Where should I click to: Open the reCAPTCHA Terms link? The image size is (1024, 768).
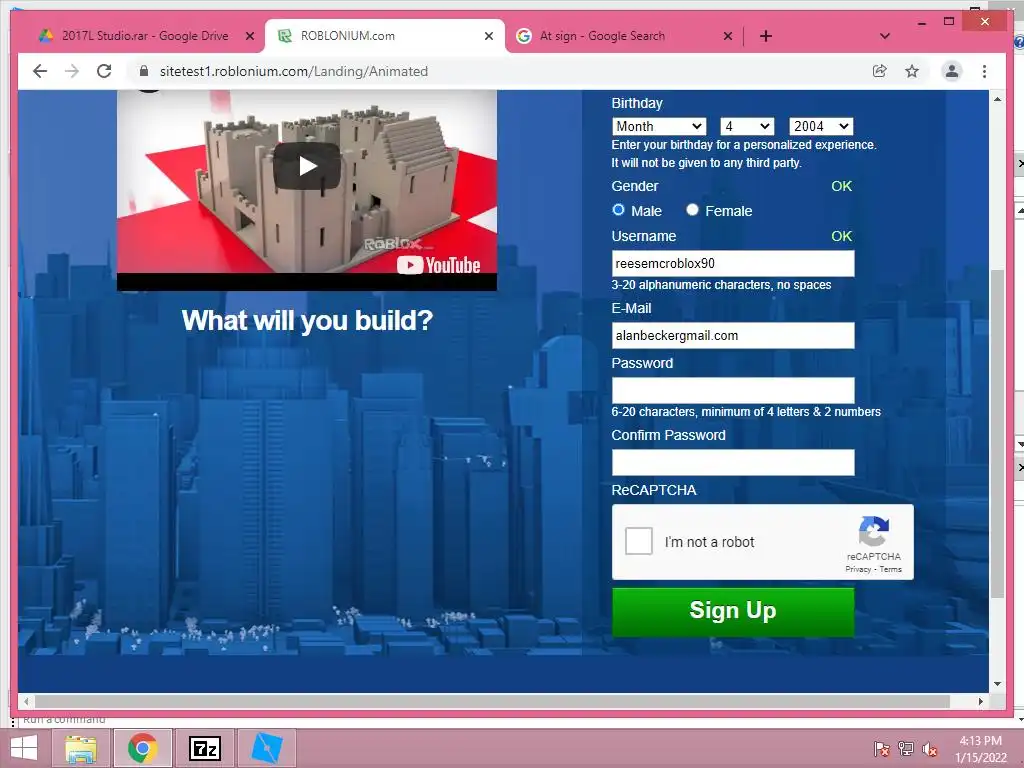(x=890, y=569)
